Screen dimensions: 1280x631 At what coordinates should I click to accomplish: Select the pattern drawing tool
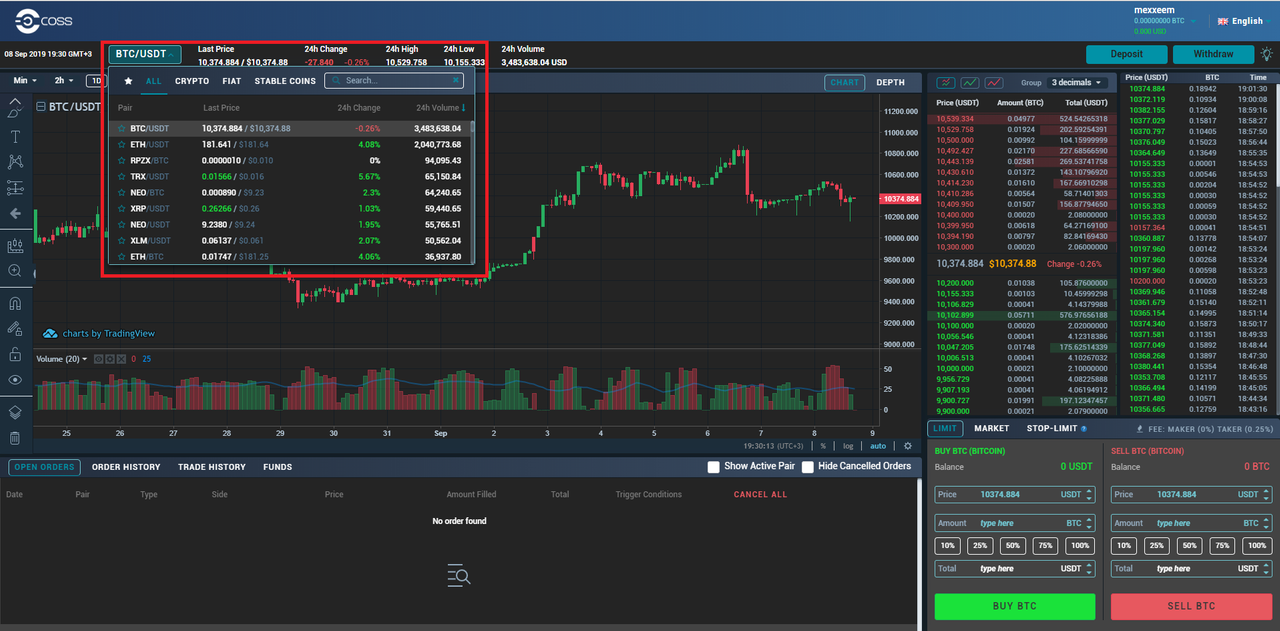(x=15, y=161)
